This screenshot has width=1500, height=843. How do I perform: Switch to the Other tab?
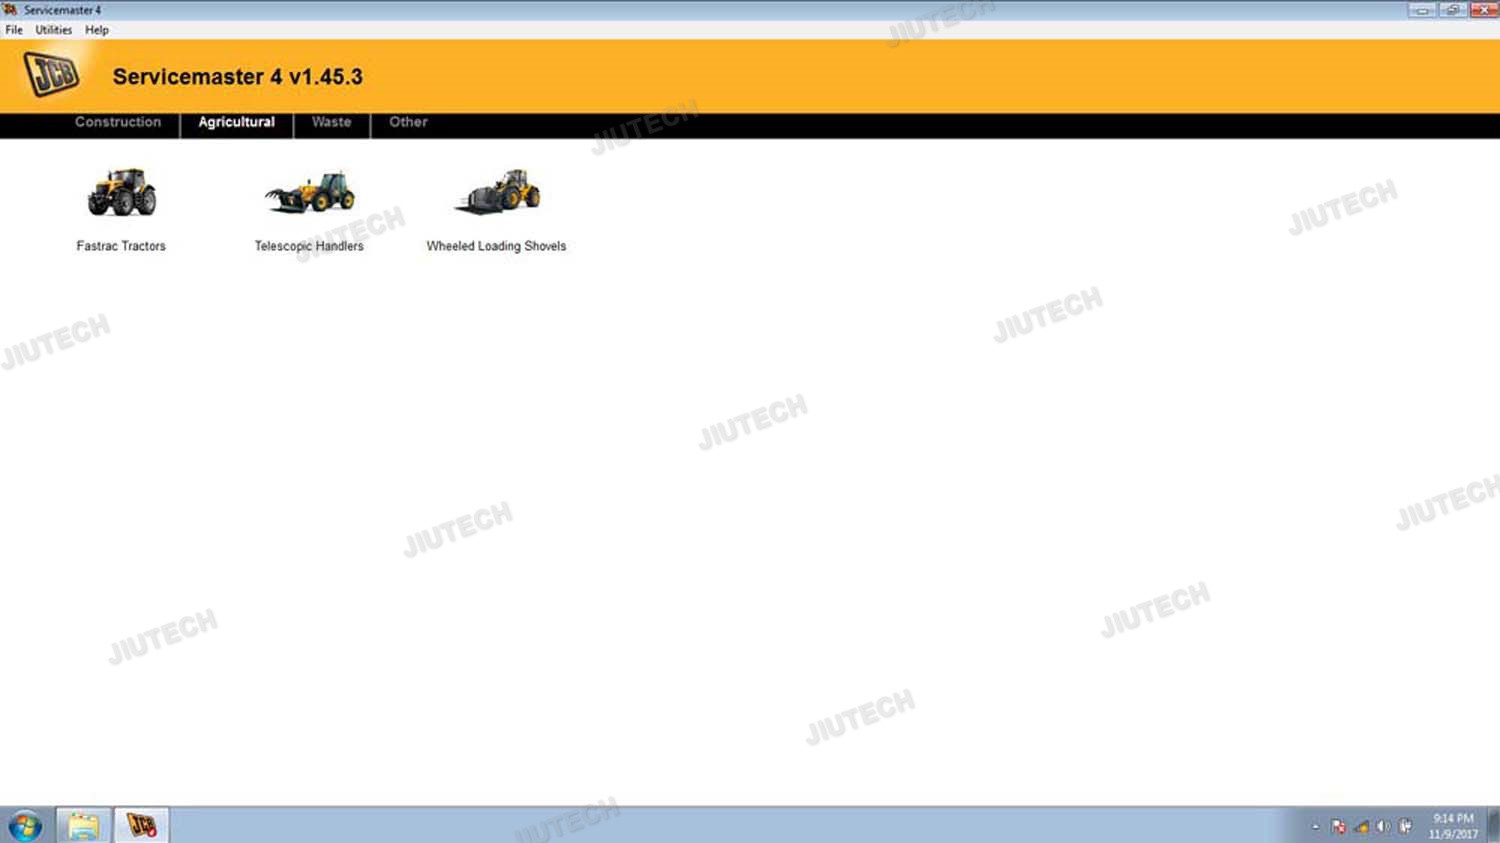click(x=408, y=122)
